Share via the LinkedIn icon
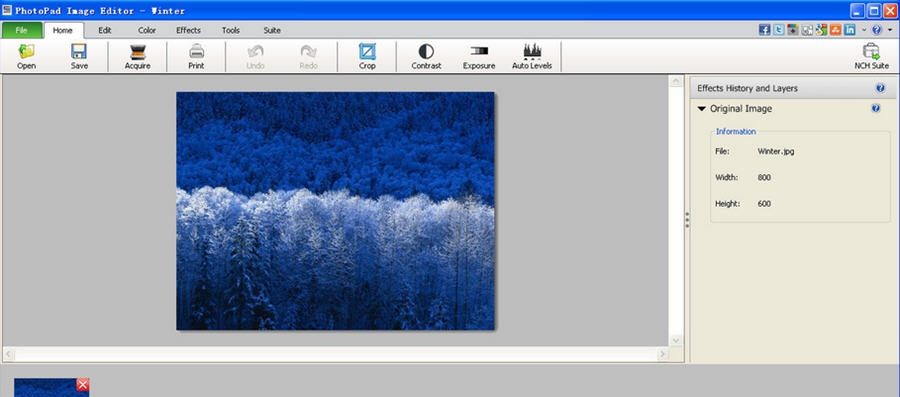900x397 pixels. 850,30
